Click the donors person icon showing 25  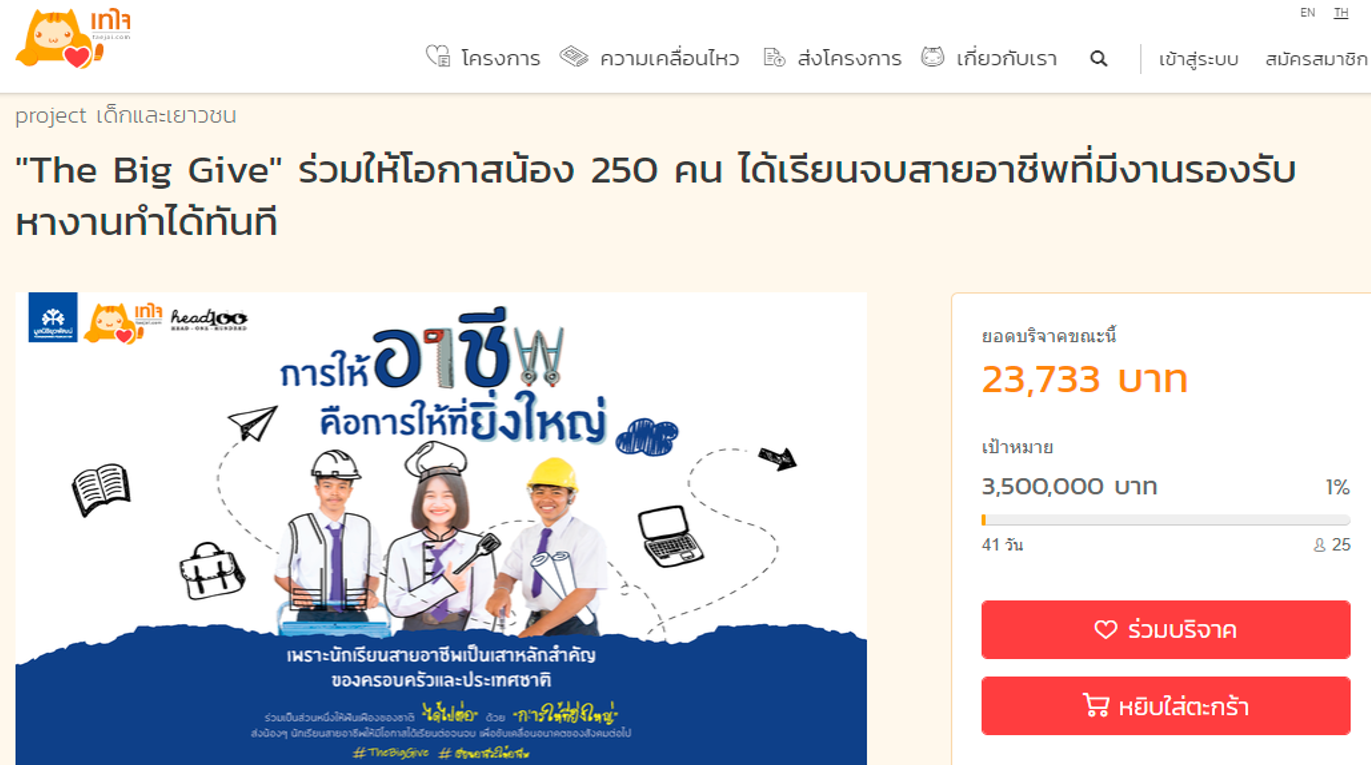coord(1319,546)
